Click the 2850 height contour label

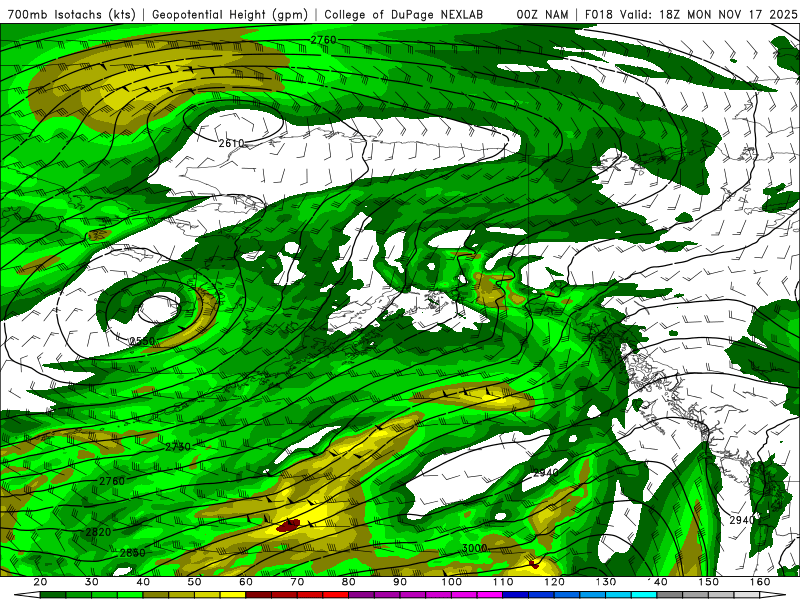pyautogui.click(x=133, y=553)
